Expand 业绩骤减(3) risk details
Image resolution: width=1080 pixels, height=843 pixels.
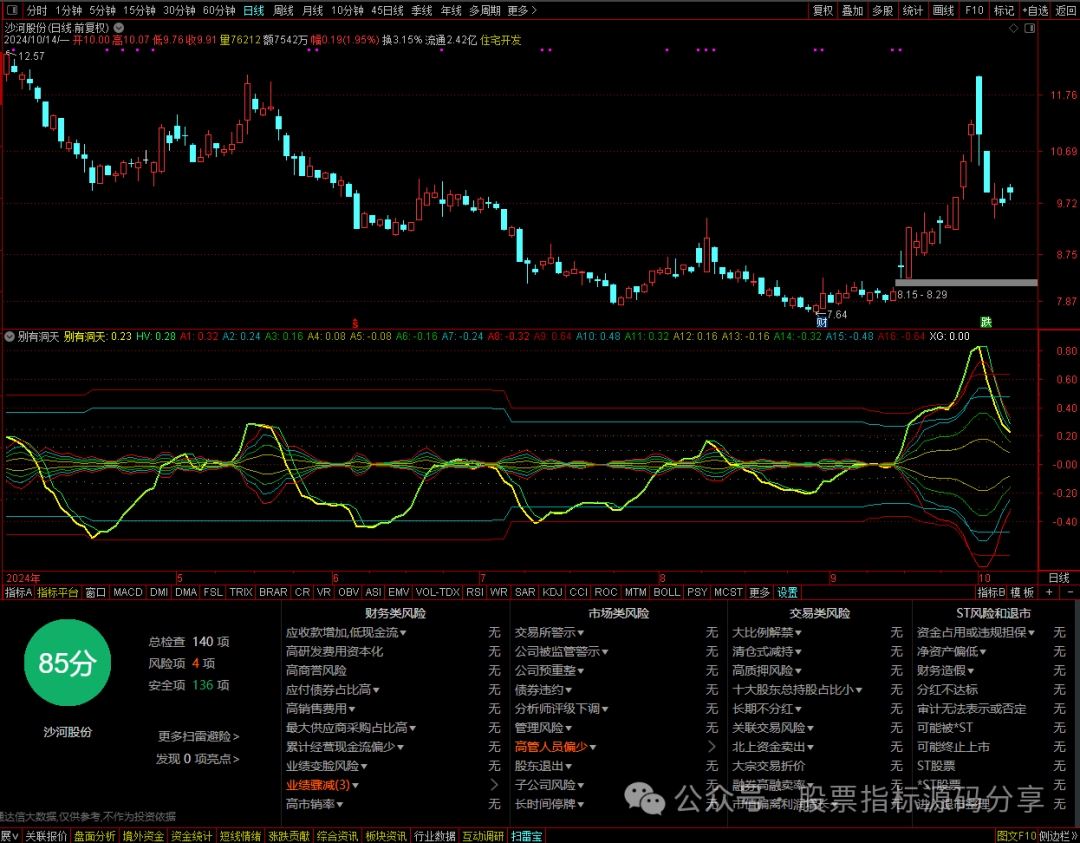tap(322, 785)
